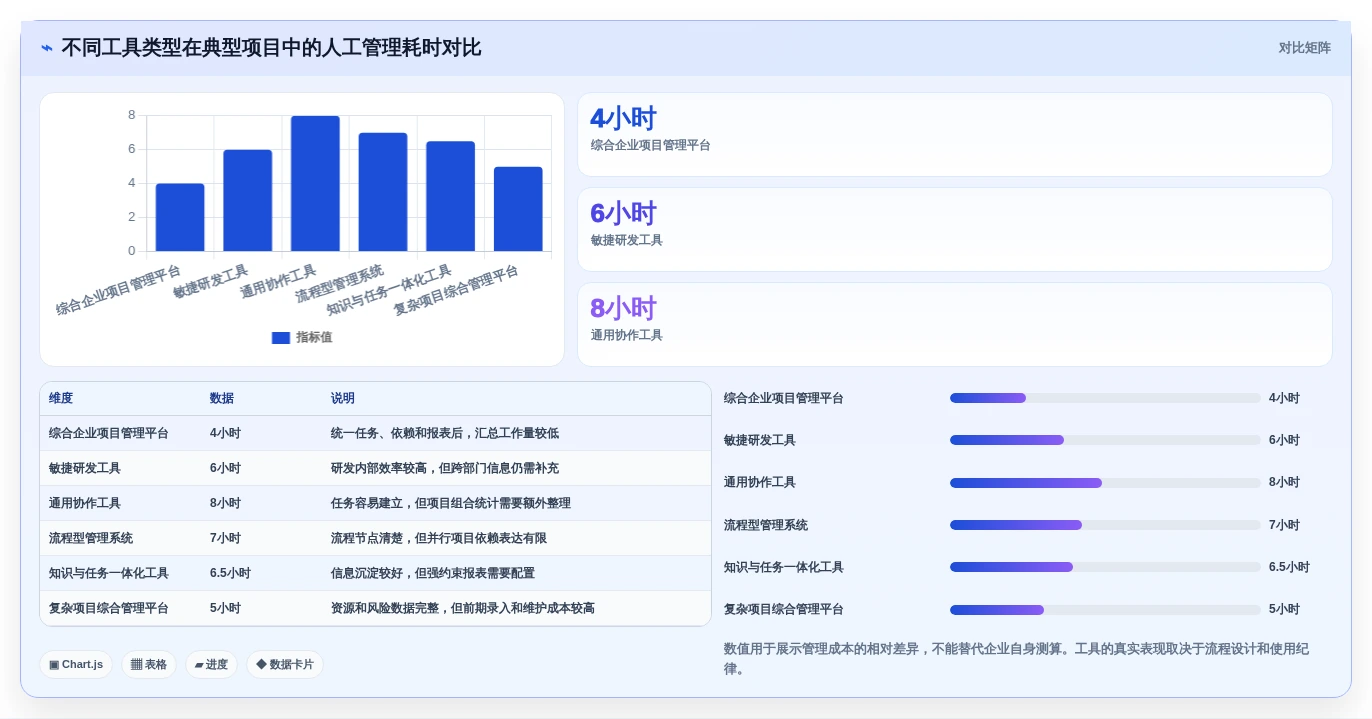Click description 流程节点清楚，但并行项目依赖表达有限

click(x=439, y=538)
